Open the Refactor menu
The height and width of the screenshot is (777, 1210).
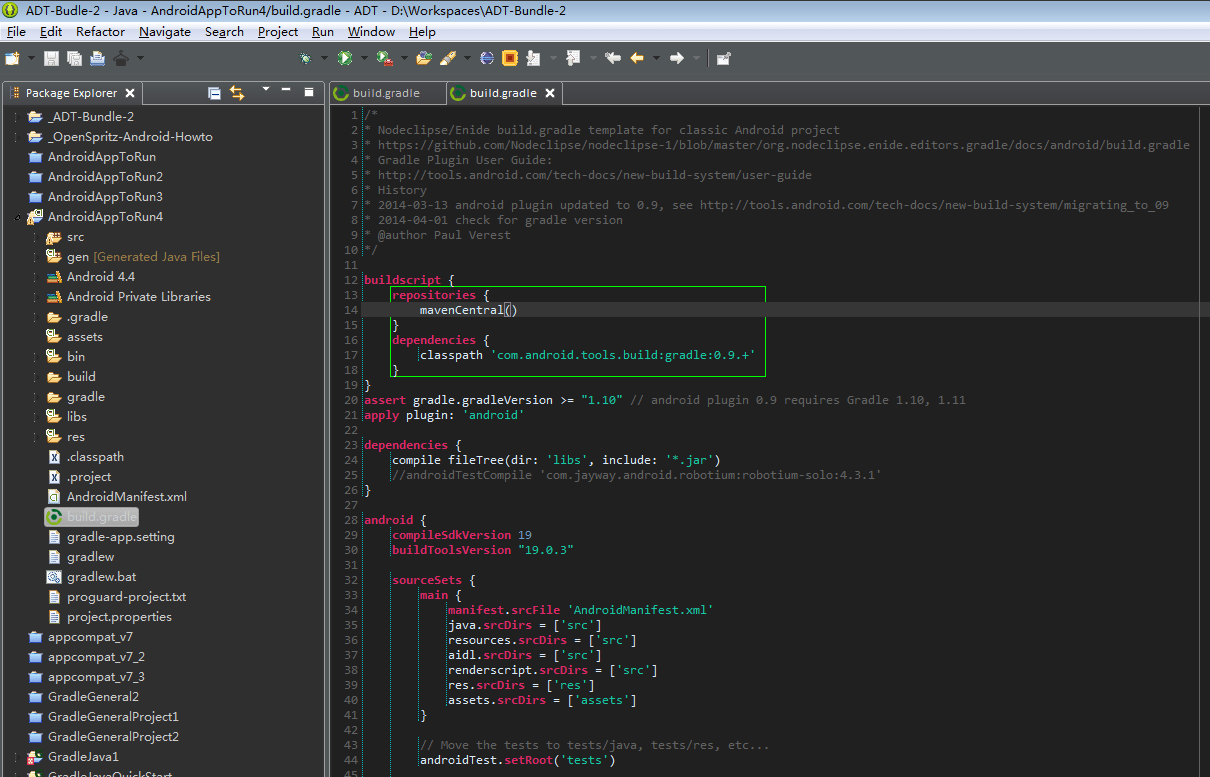point(100,31)
